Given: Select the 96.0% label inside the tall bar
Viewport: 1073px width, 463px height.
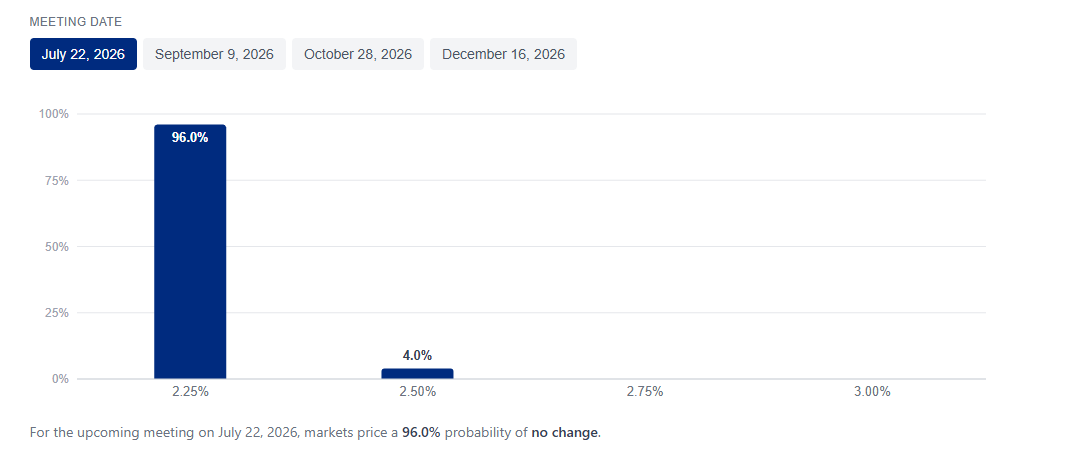Looking at the screenshot, I should point(190,137).
